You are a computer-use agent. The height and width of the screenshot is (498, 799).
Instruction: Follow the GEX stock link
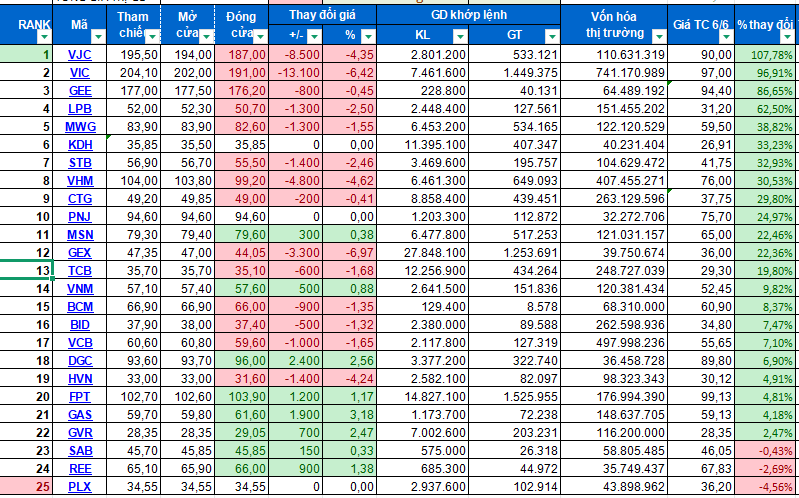[79, 253]
